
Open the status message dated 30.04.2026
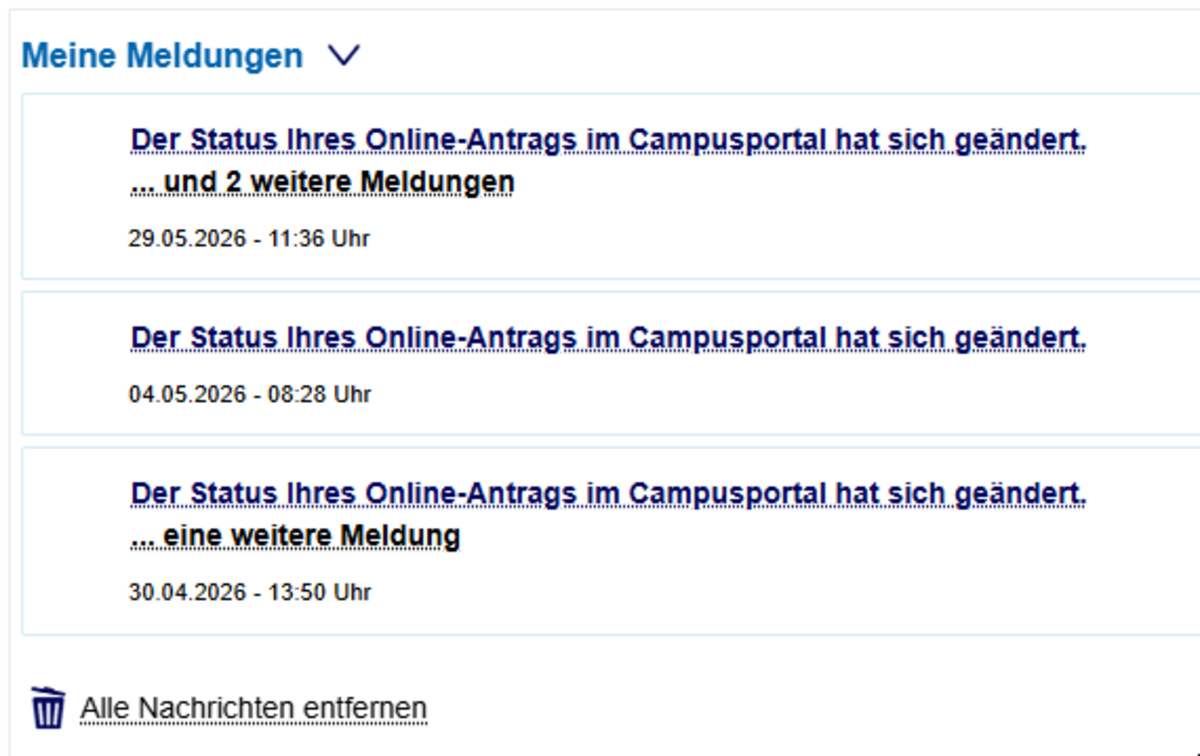(x=608, y=494)
